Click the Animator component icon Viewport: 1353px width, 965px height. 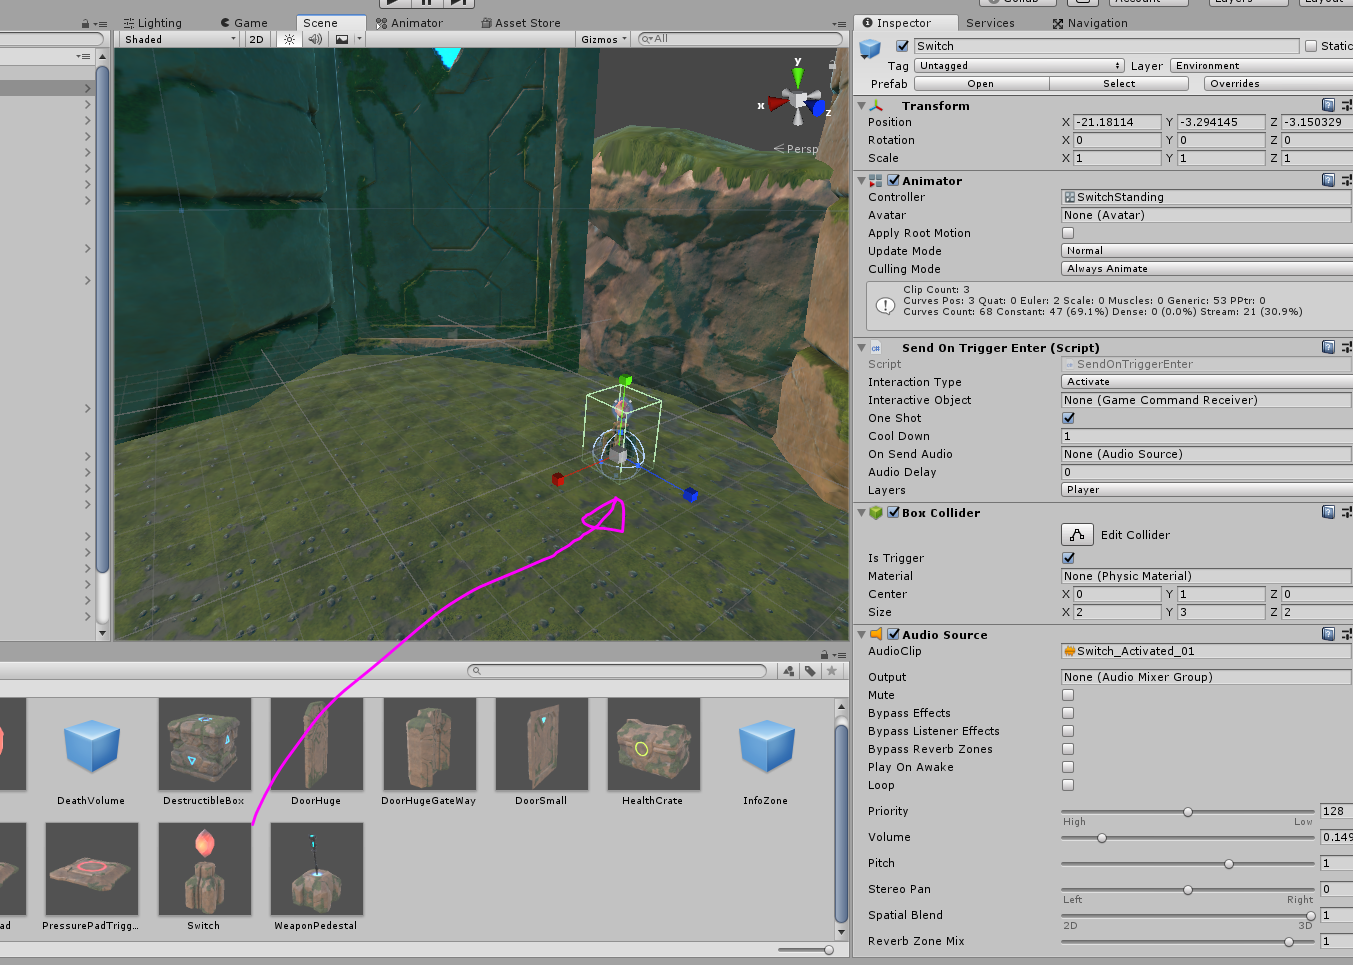pos(876,181)
